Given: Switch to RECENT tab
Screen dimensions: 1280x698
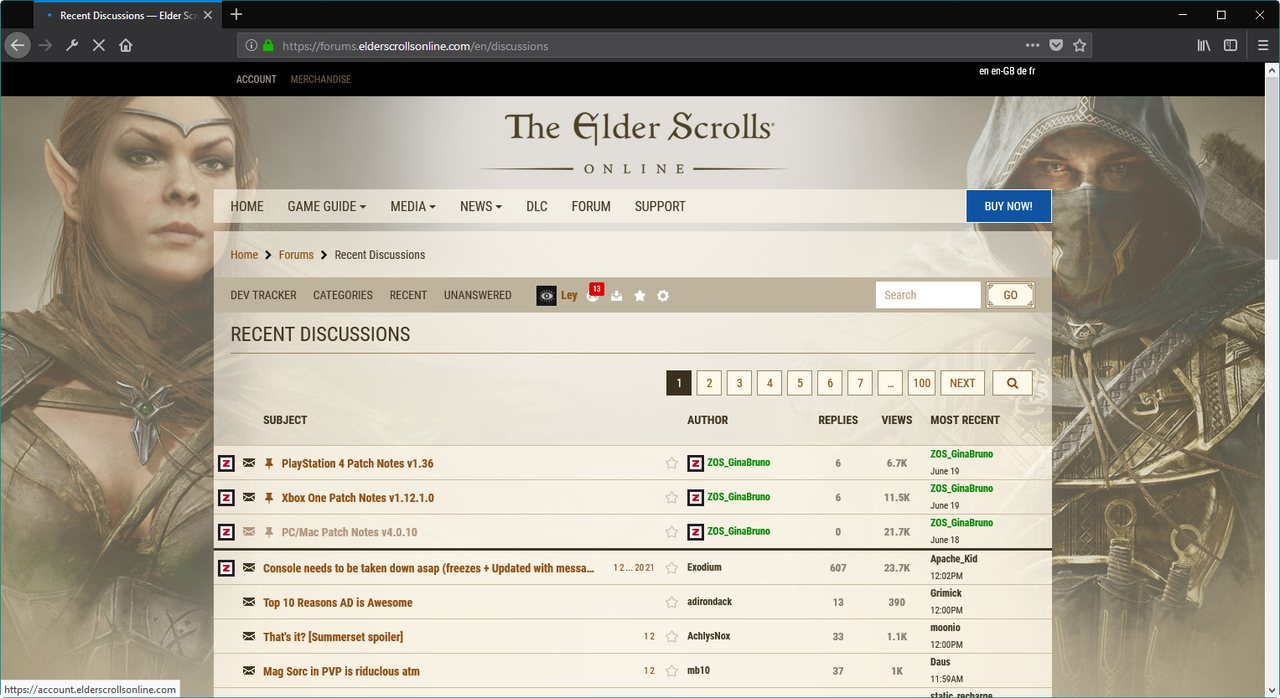Looking at the screenshot, I should (x=408, y=295).
